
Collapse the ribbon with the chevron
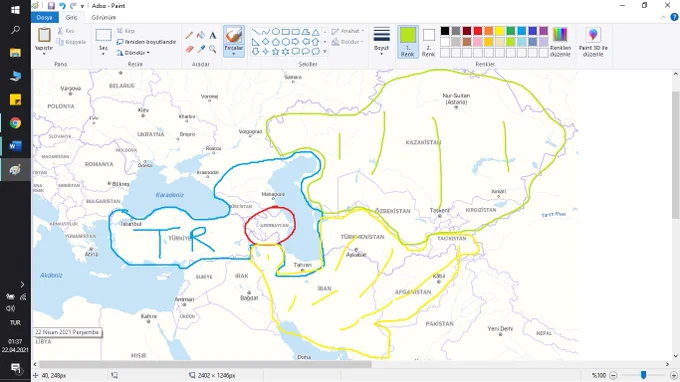pos(663,17)
